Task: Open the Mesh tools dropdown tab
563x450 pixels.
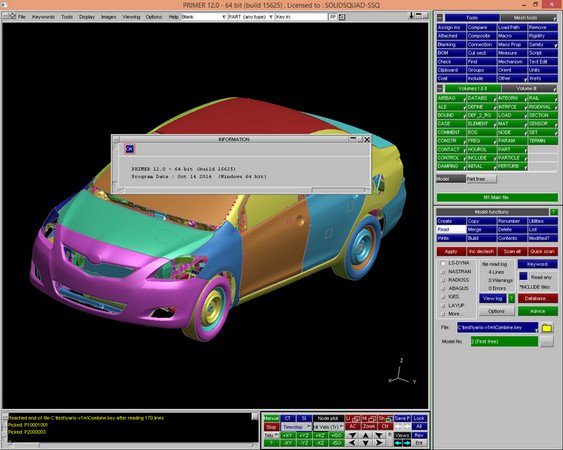Action: 529,18
